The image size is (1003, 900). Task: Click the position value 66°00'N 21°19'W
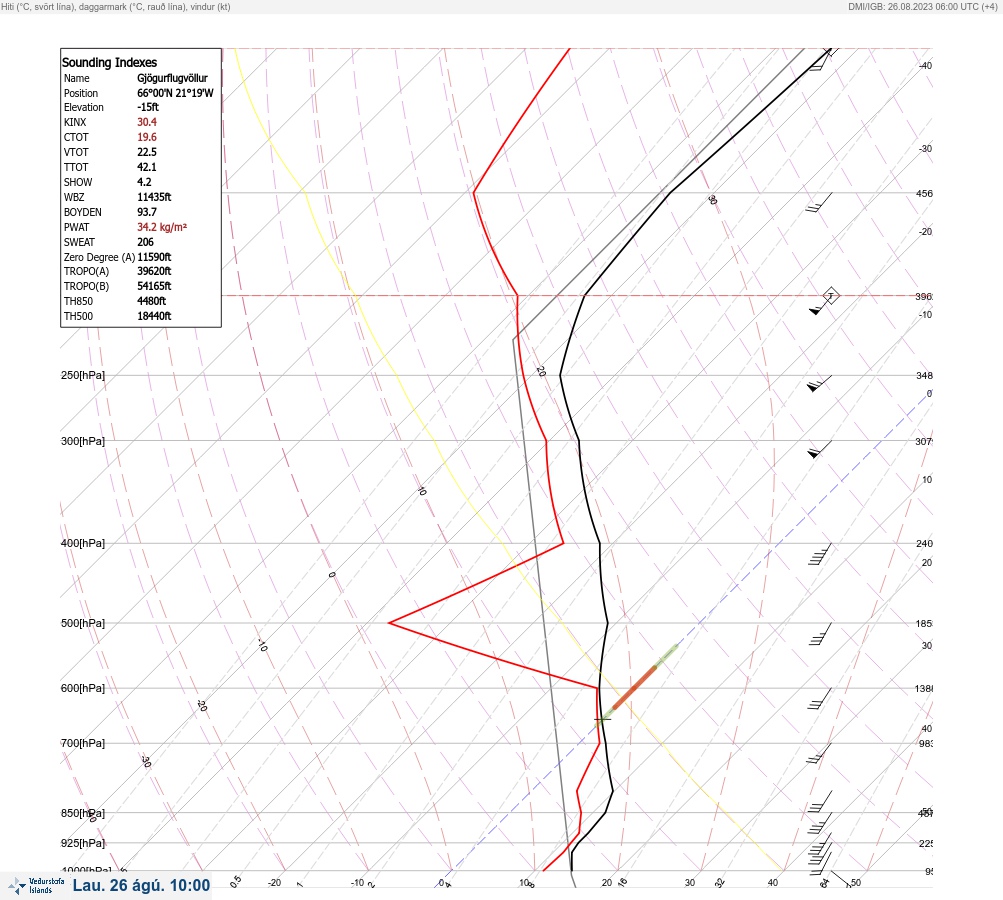(x=175, y=93)
